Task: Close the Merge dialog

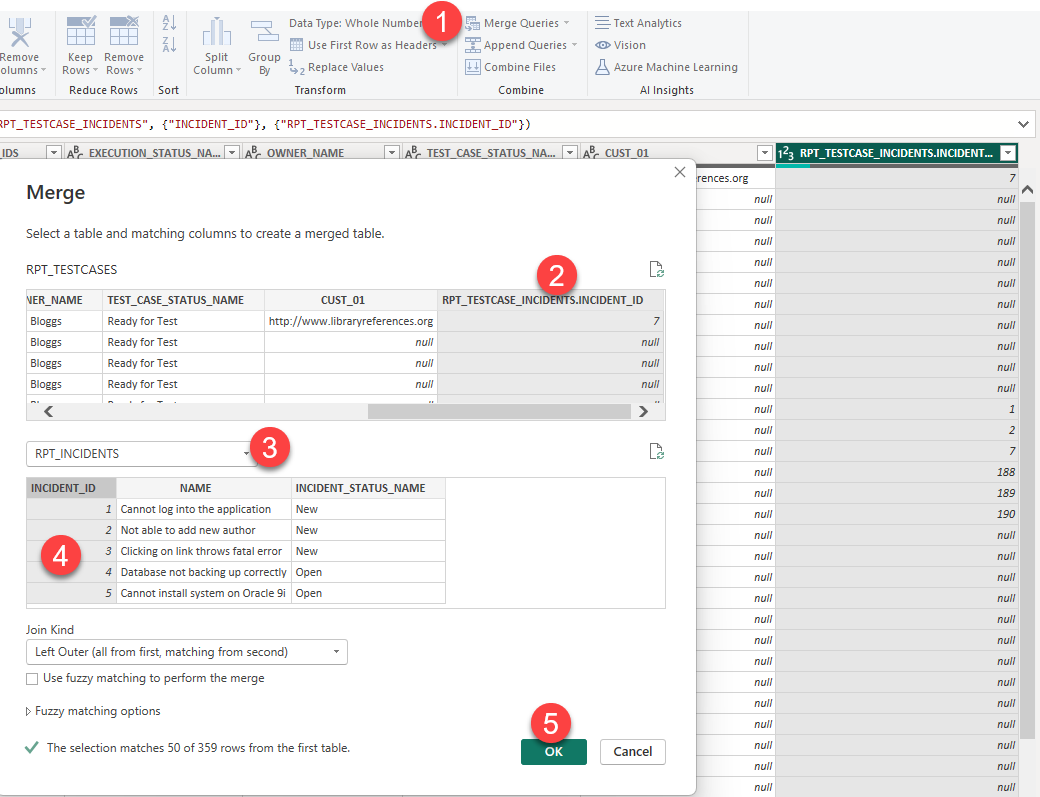Action: pyautogui.click(x=680, y=172)
